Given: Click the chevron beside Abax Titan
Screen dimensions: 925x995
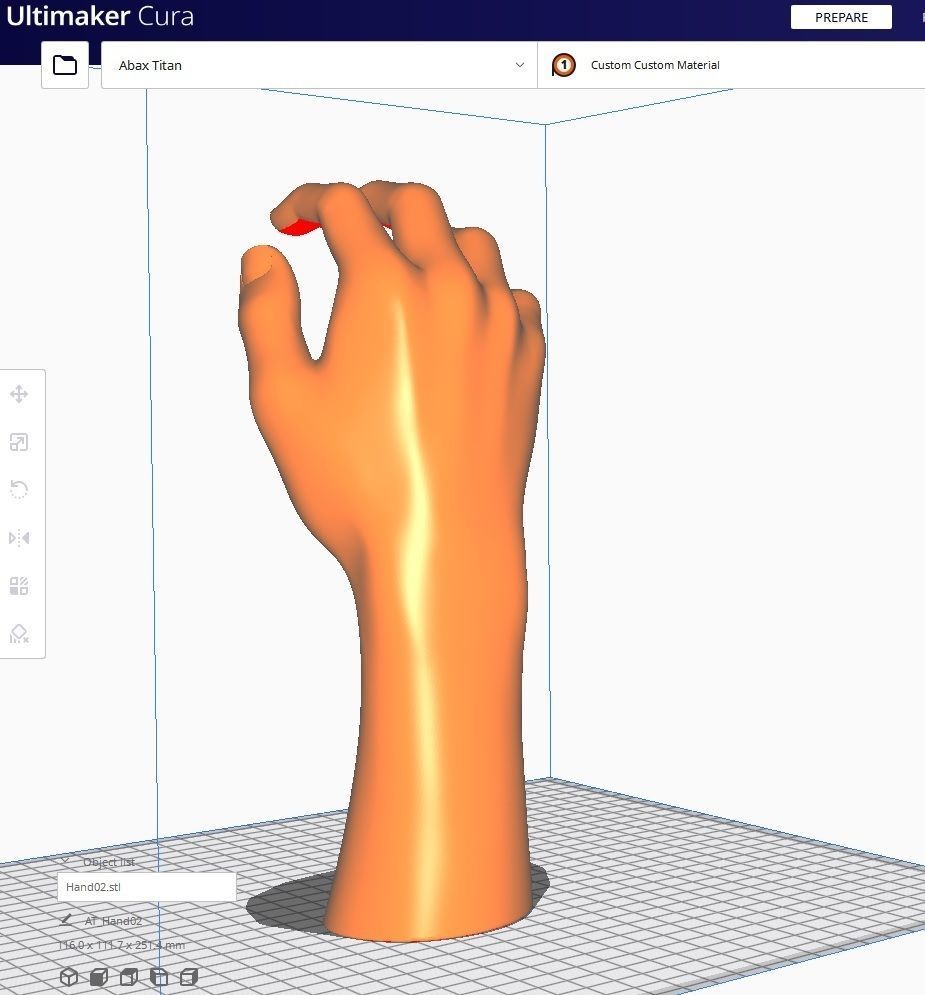Looking at the screenshot, I should click(520, 65).
